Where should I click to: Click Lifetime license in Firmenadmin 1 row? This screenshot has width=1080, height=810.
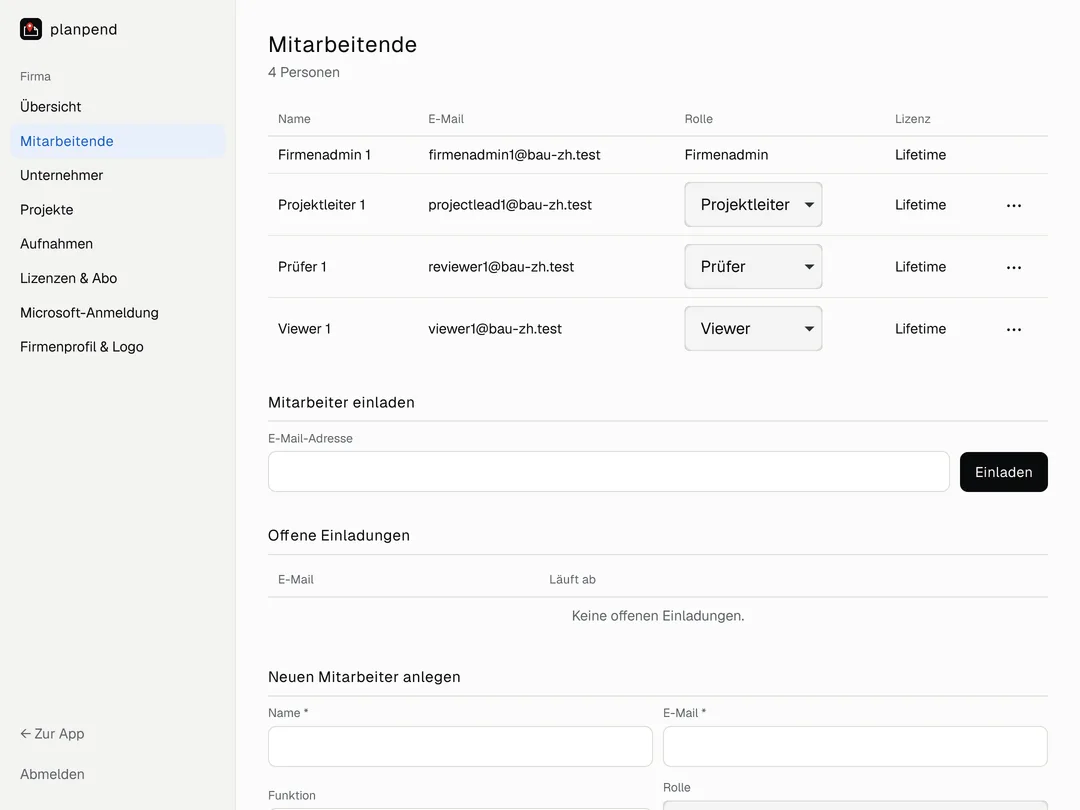coord(920,155)
